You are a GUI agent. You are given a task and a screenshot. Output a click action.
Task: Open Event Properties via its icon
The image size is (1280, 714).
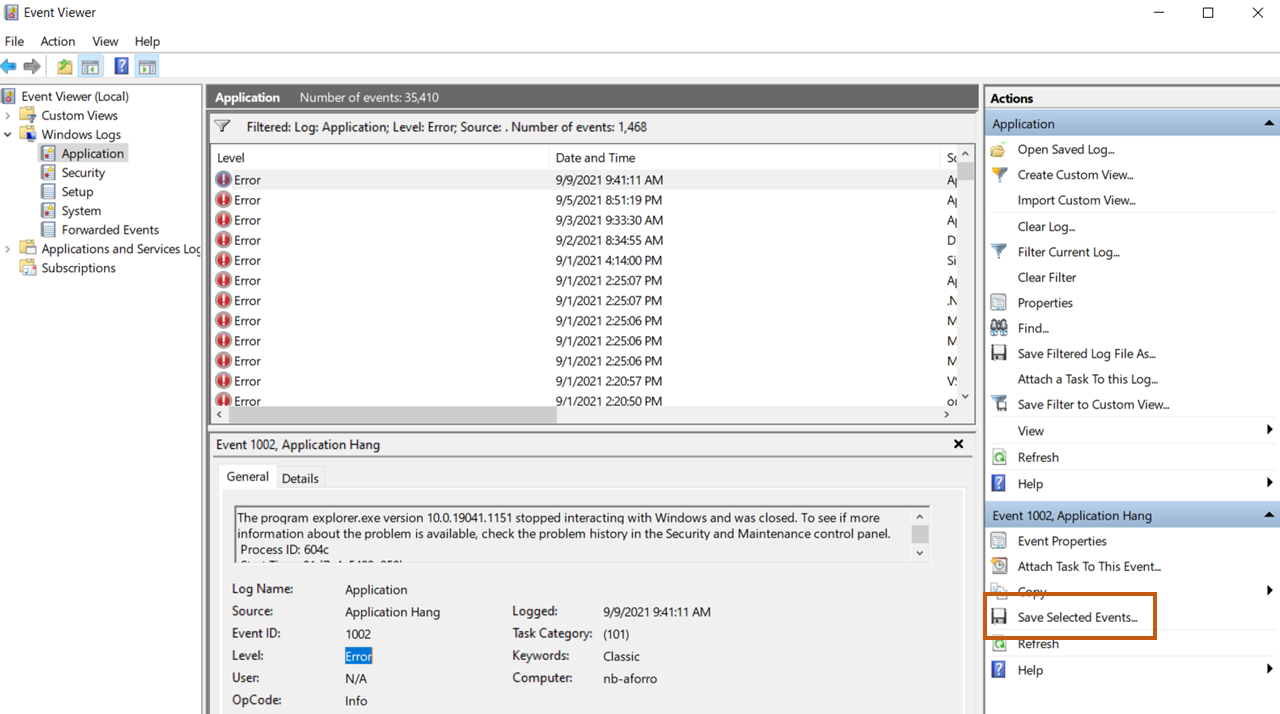click(998, 540)
